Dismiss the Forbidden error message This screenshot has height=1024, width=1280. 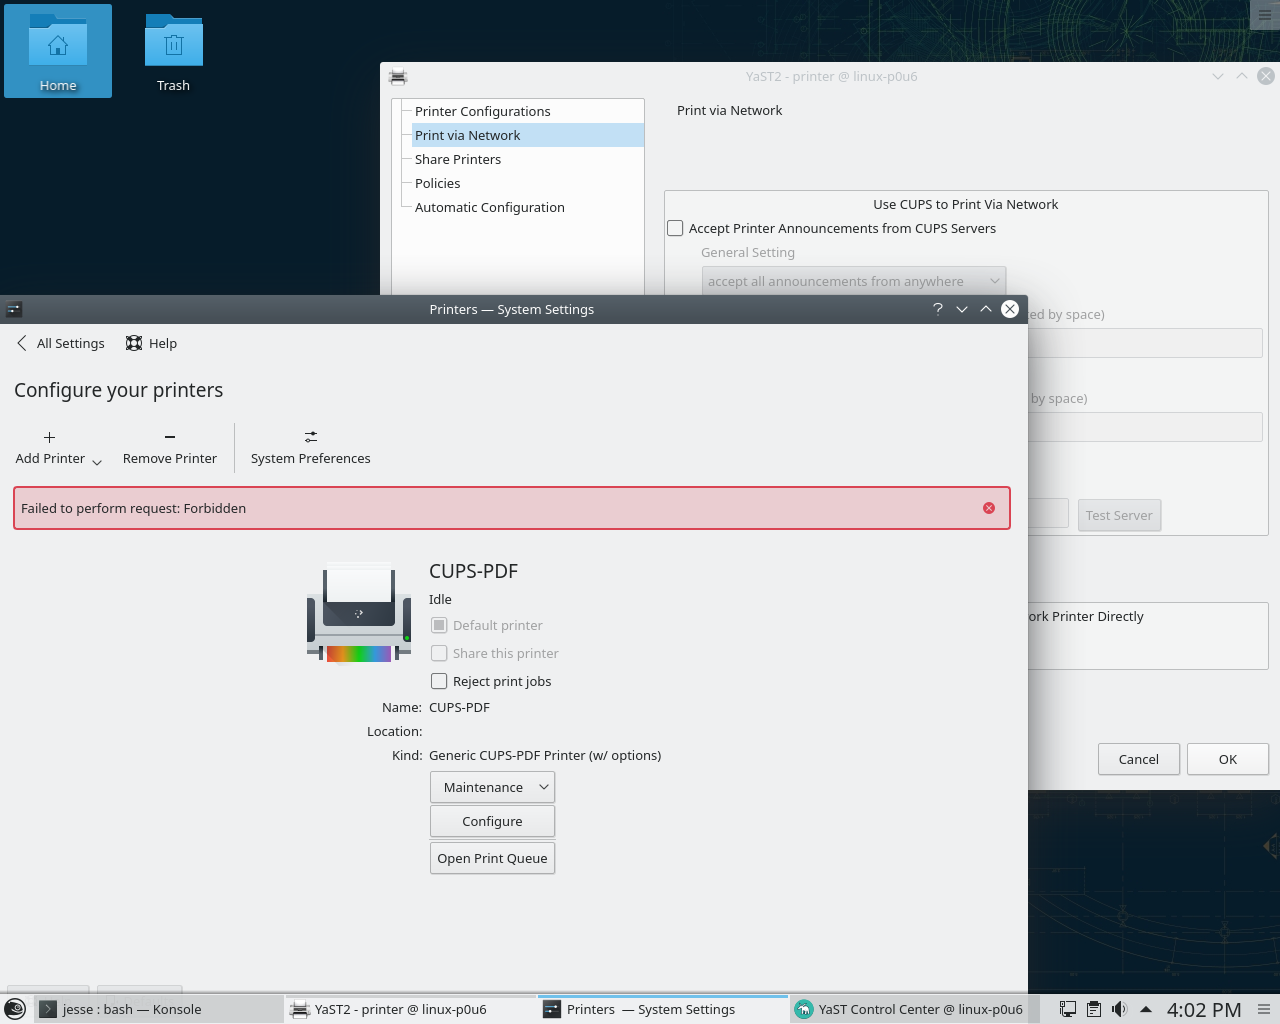[989, 508]
